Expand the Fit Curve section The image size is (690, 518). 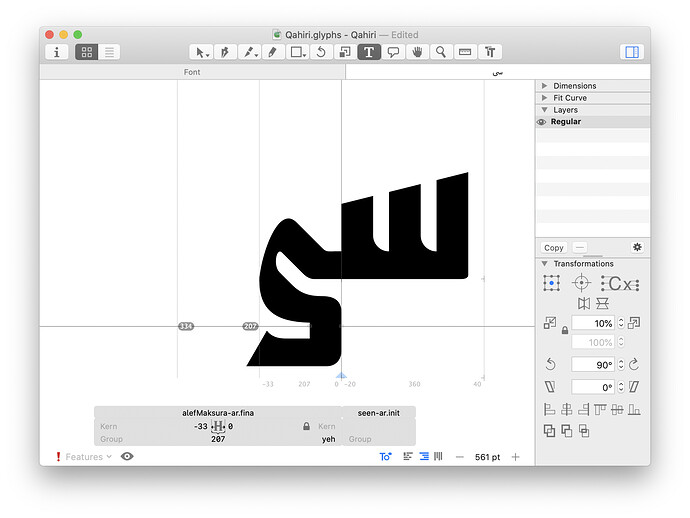pyautogui.click(x=545, y=98)
